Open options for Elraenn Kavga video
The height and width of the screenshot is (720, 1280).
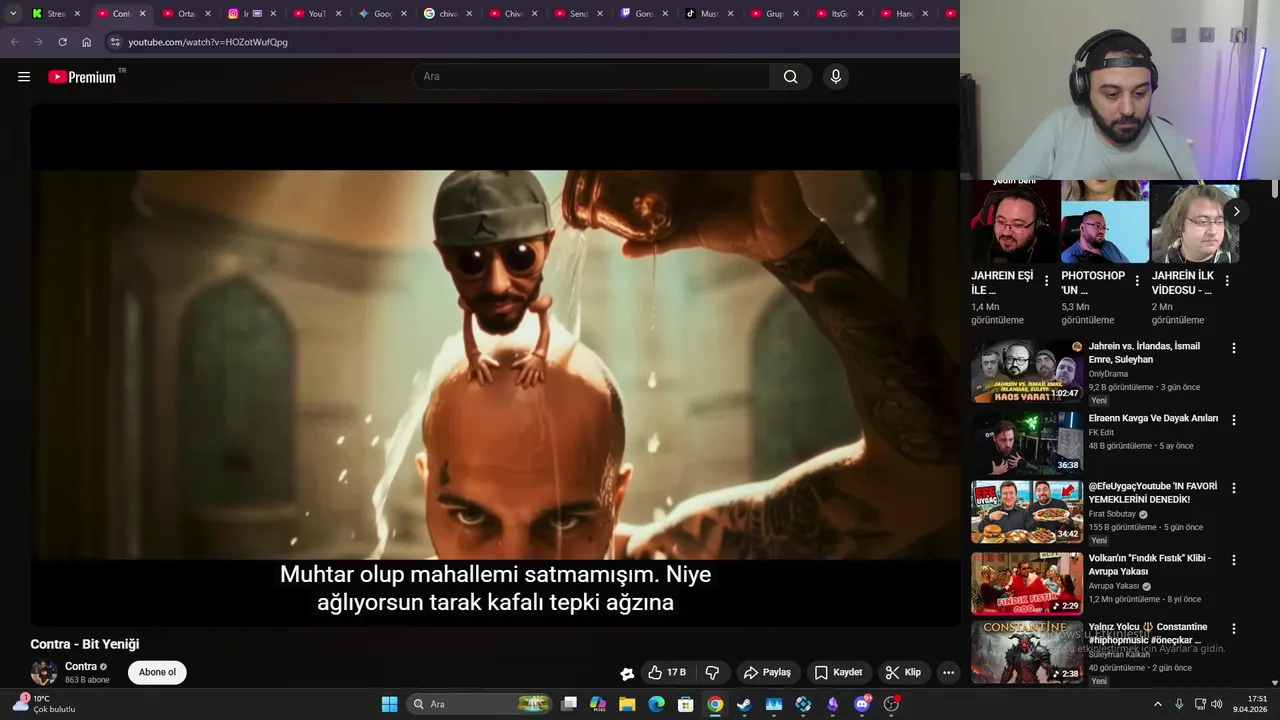click(1233, 420)
